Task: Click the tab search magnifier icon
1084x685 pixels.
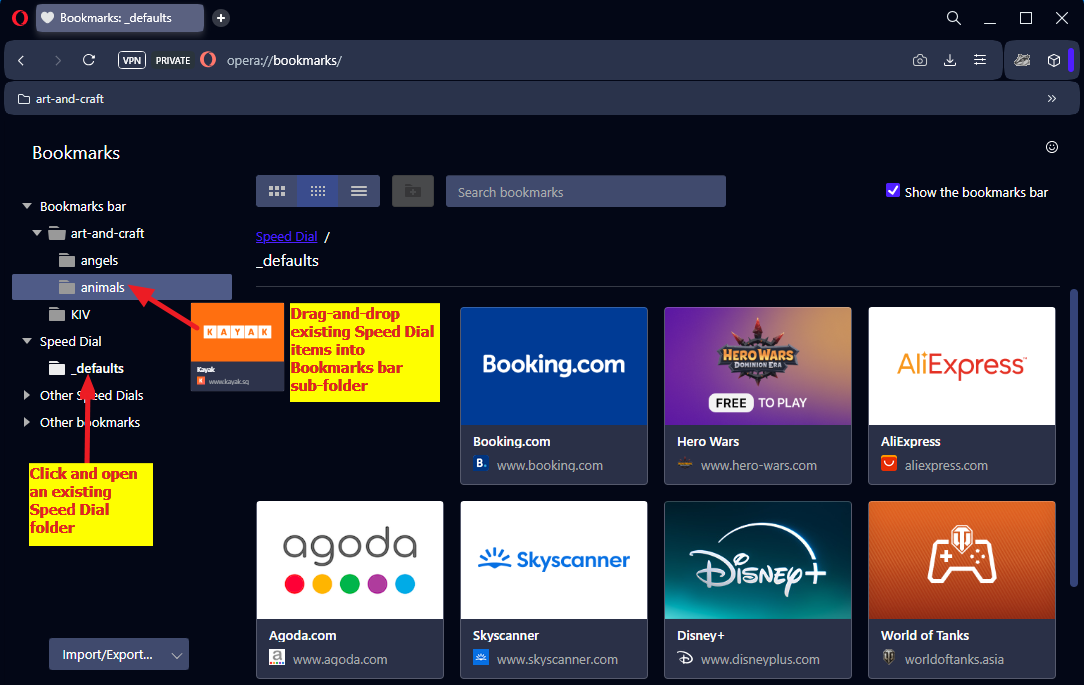Action: pos(953,18)
